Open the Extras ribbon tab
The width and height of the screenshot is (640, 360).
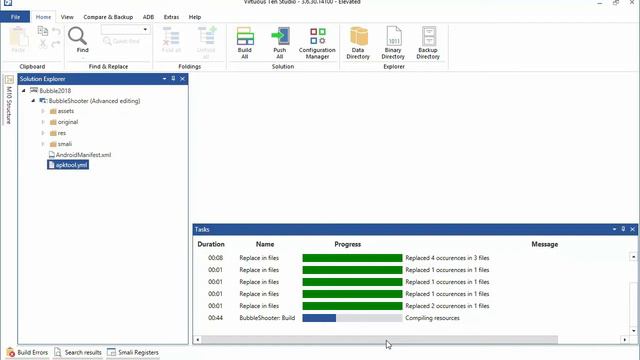(x=171, y=17)
